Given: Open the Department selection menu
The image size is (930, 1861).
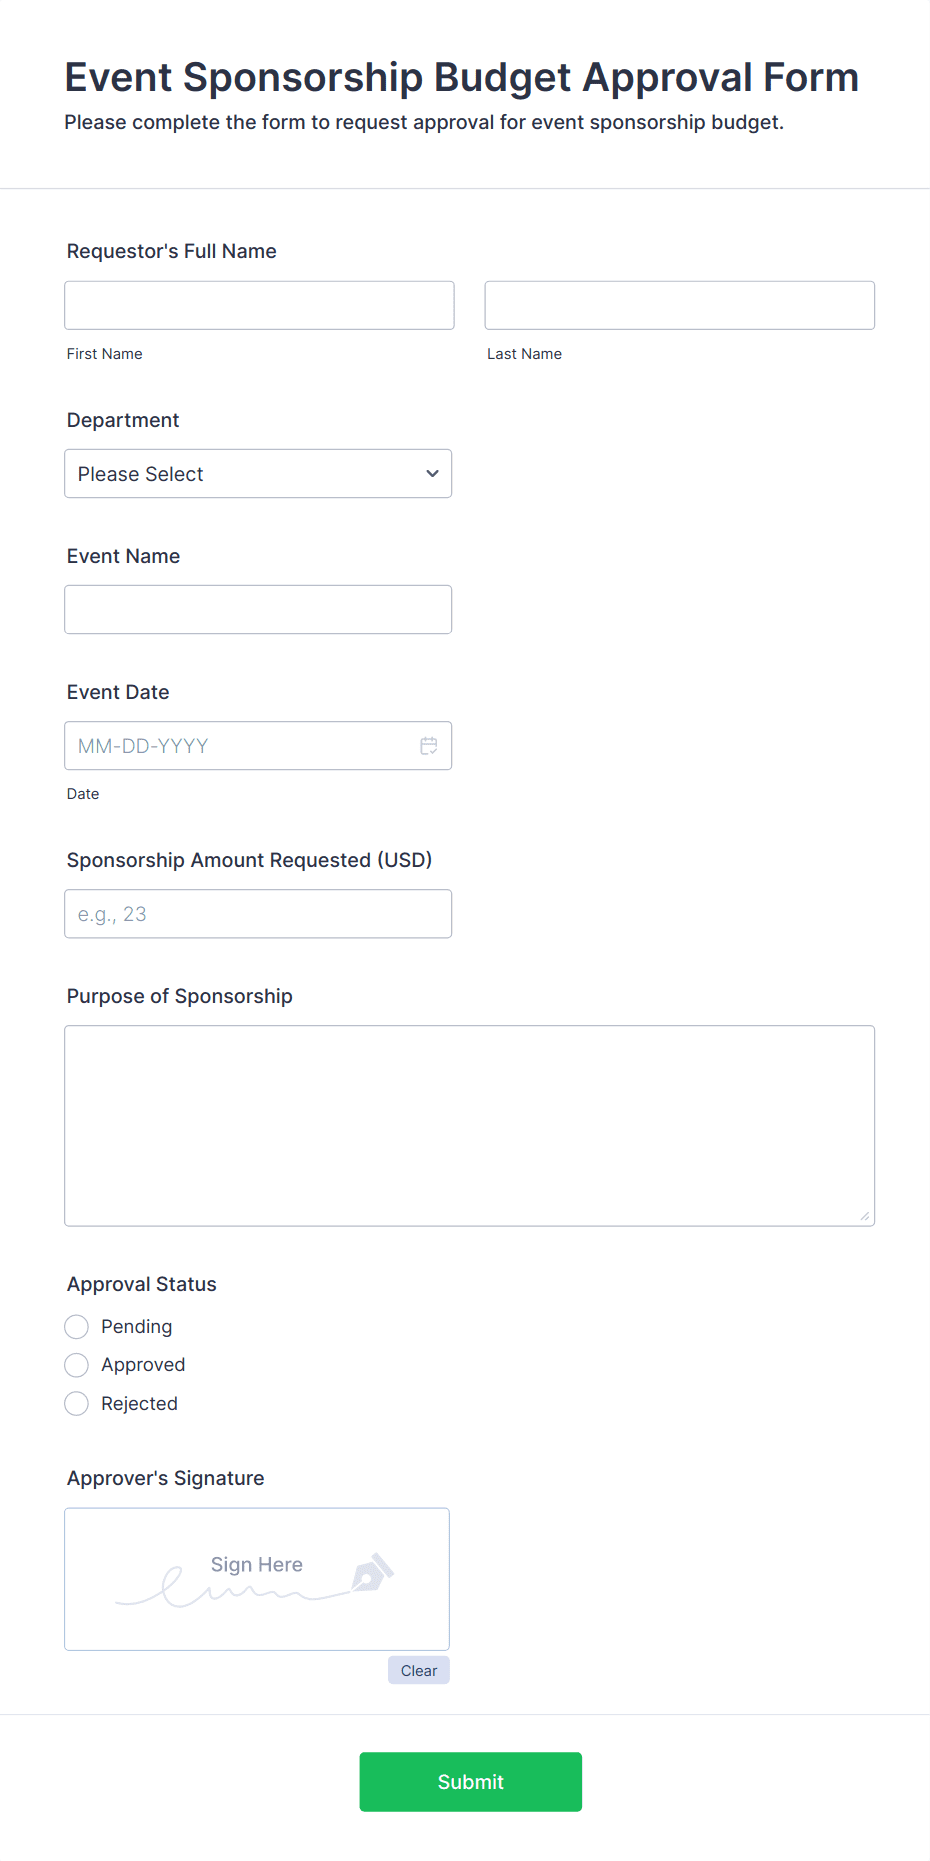Looking at the screenshot, I should [257, 473].
